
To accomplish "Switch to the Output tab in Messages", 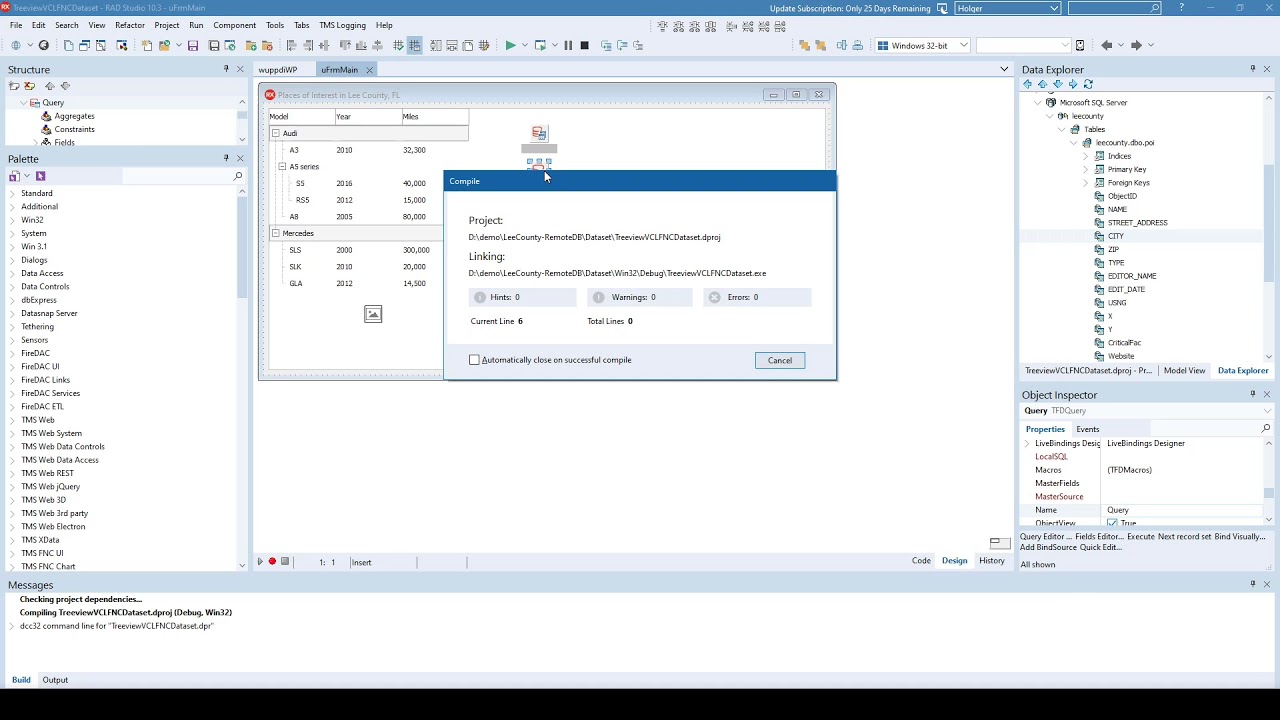I will [55, 680].
